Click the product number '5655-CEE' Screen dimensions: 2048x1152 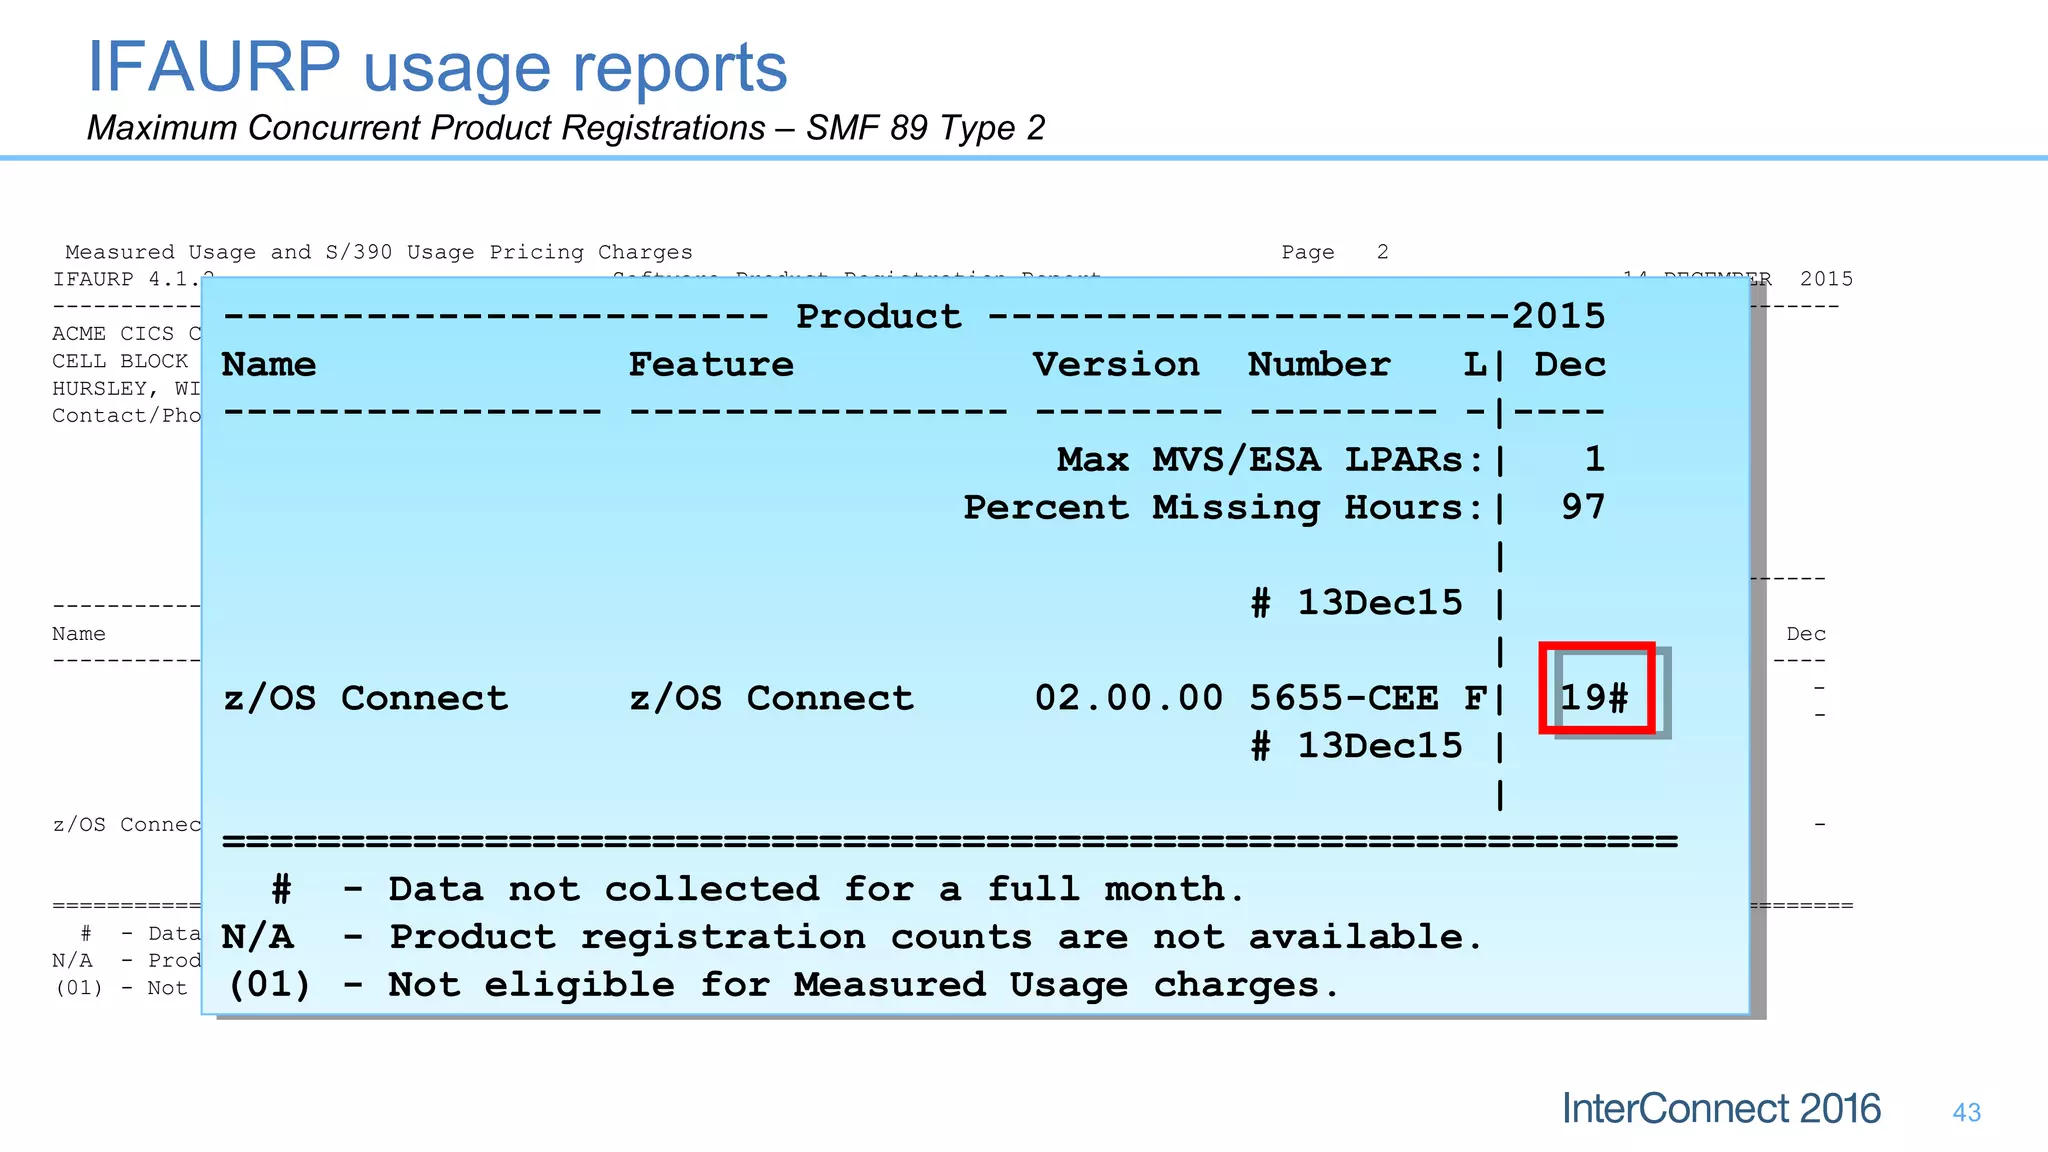1343,697
